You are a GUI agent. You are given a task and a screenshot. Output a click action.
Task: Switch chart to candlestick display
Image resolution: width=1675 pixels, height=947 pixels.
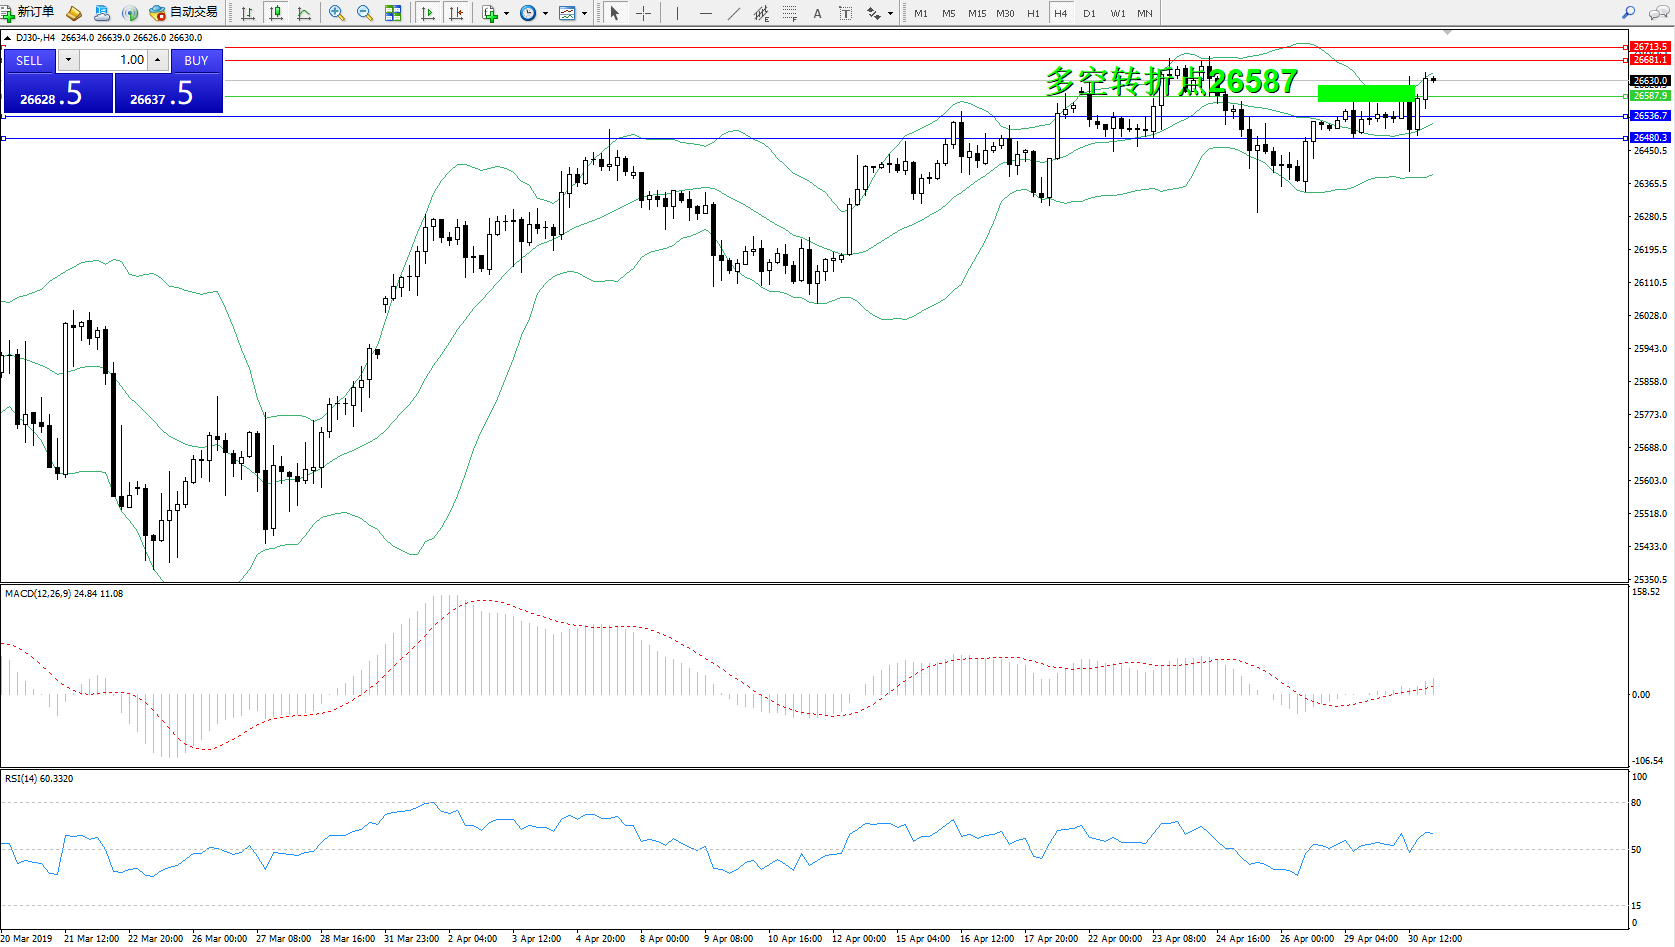(276, 13)
